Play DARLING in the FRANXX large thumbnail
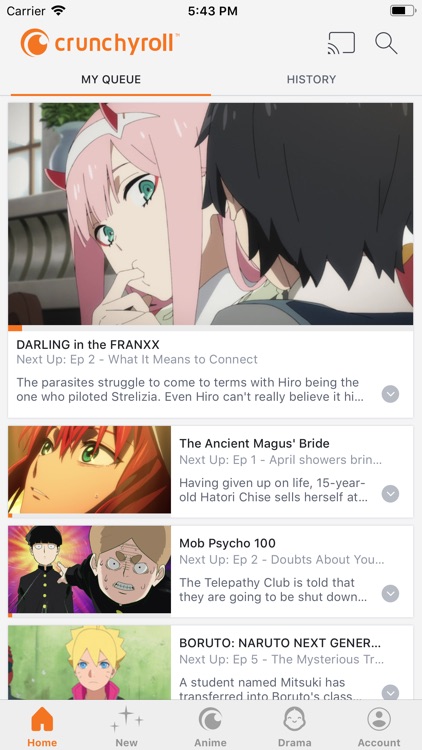The image size is (422, 750). pos(211,214)
